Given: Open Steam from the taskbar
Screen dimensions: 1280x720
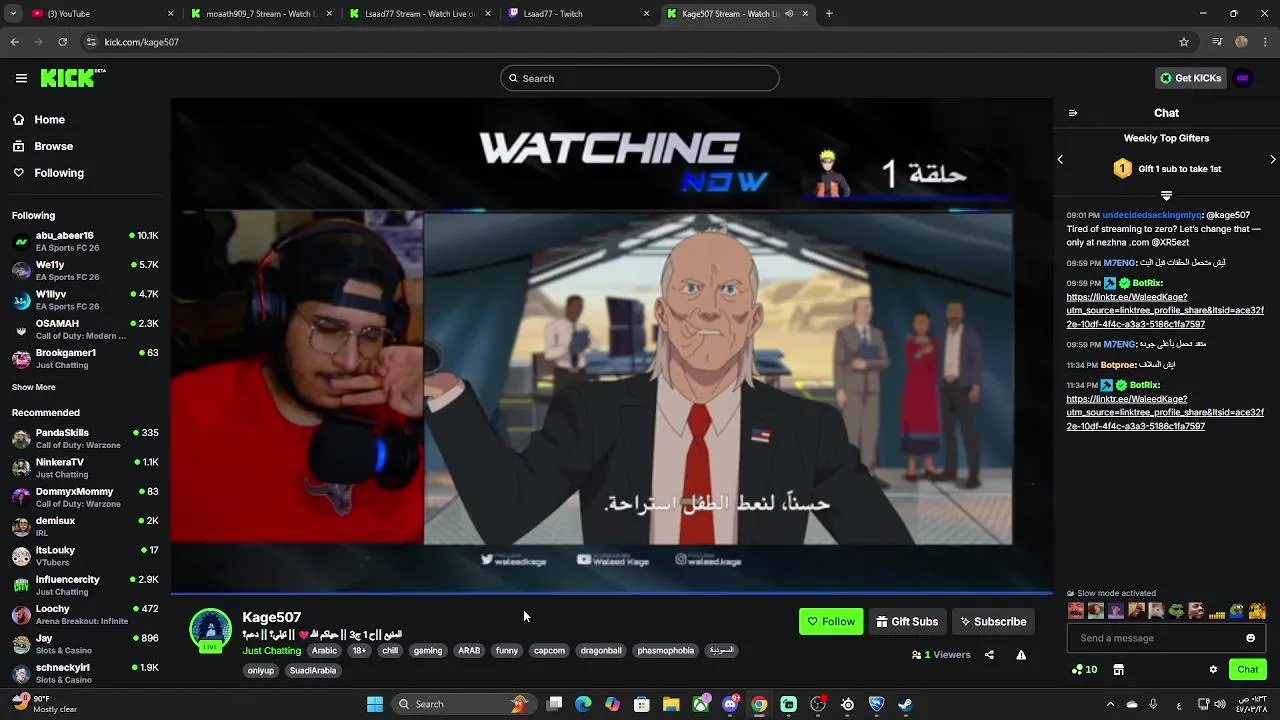Looking at the screenshot, I should [905, 704].
